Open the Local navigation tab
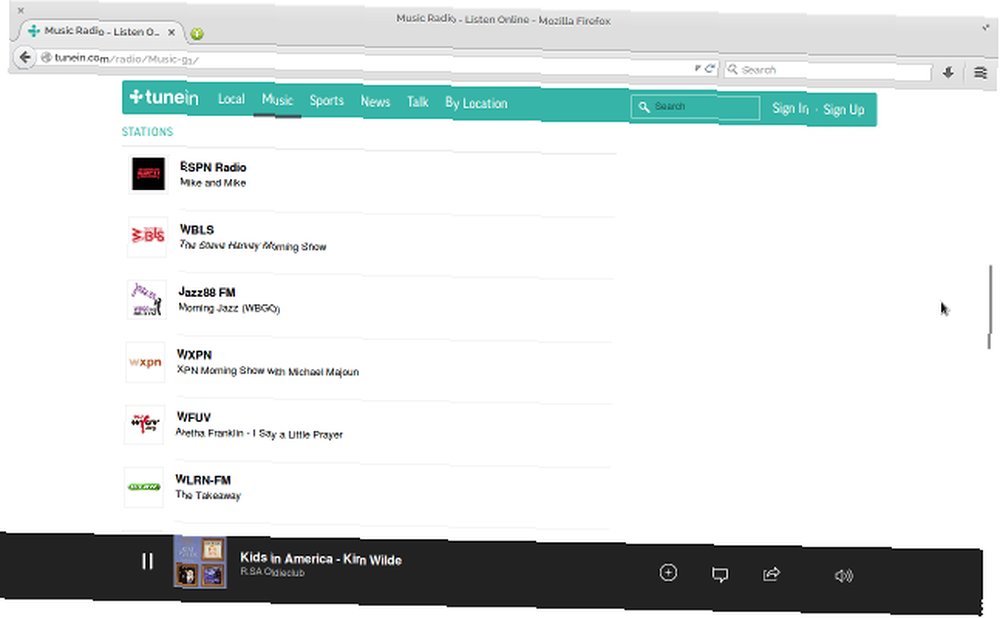Image resolution: width=1000 pixels, height=618 pixels. coord(231,99)
